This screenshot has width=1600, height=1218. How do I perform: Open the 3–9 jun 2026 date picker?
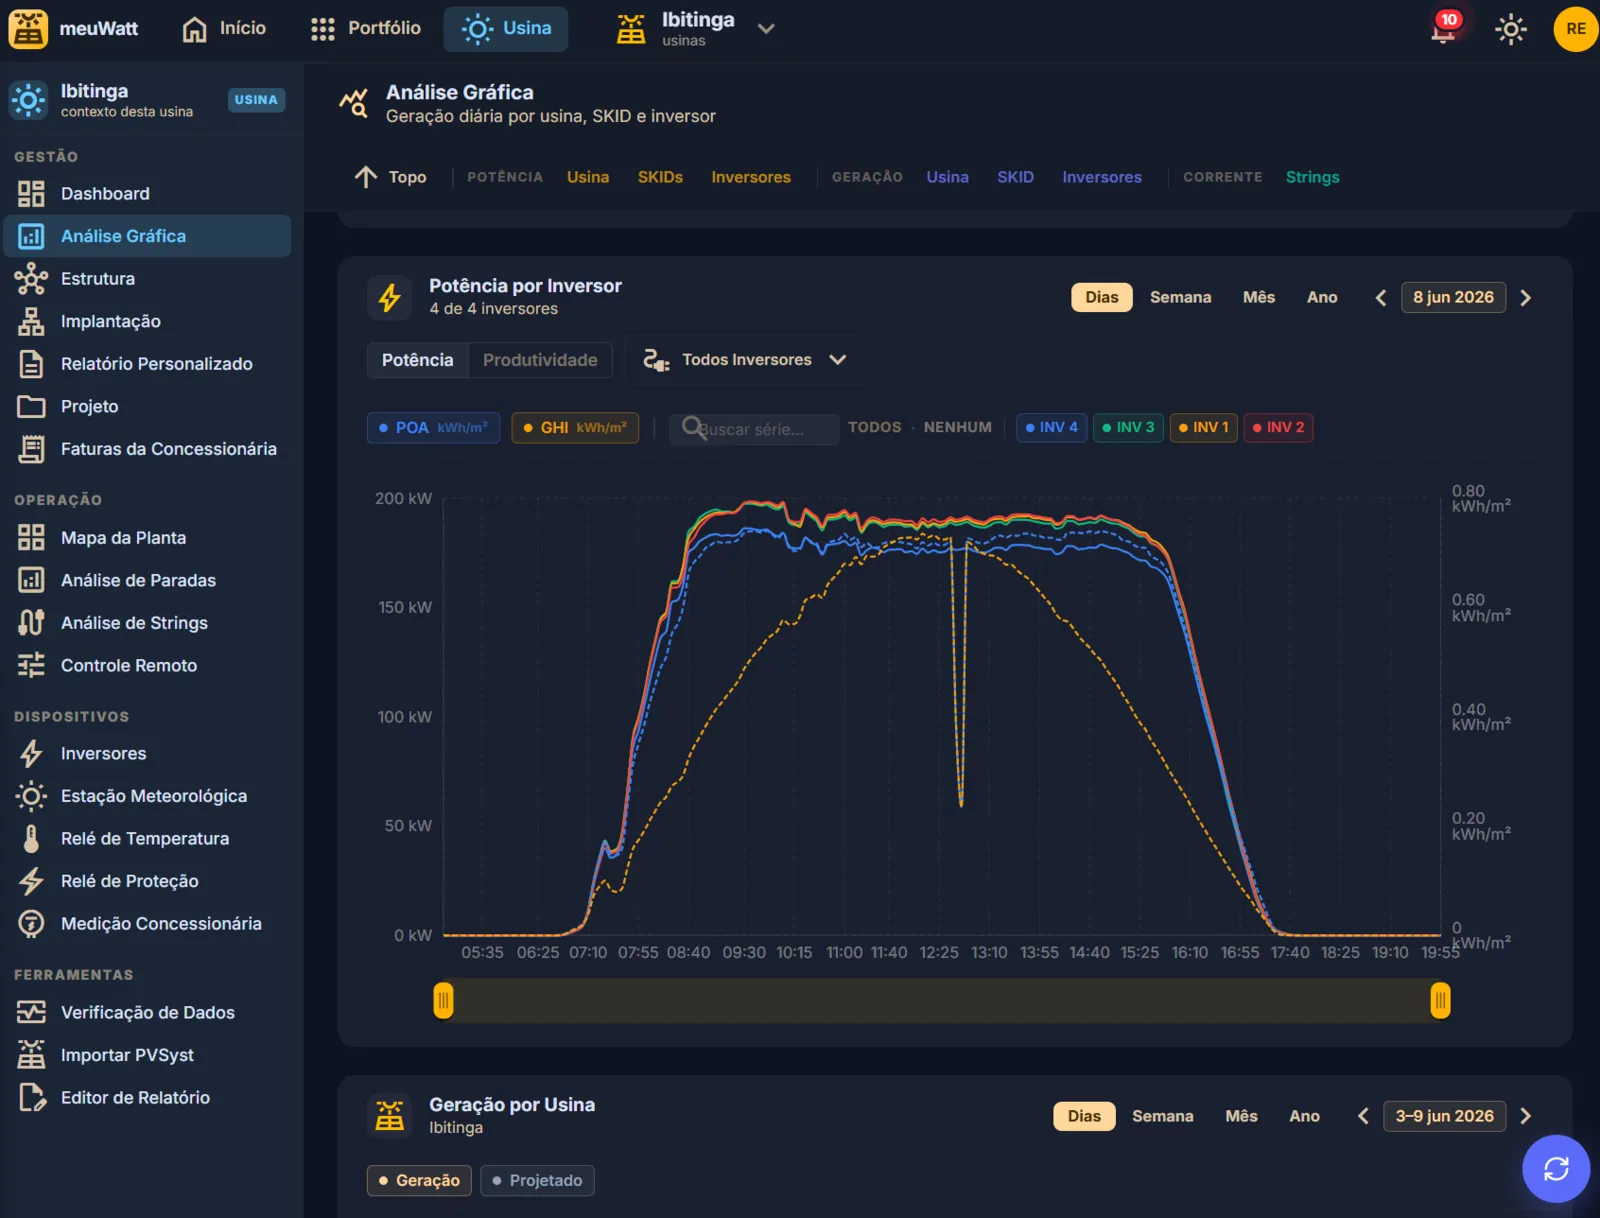(x=1444, y=1116)
